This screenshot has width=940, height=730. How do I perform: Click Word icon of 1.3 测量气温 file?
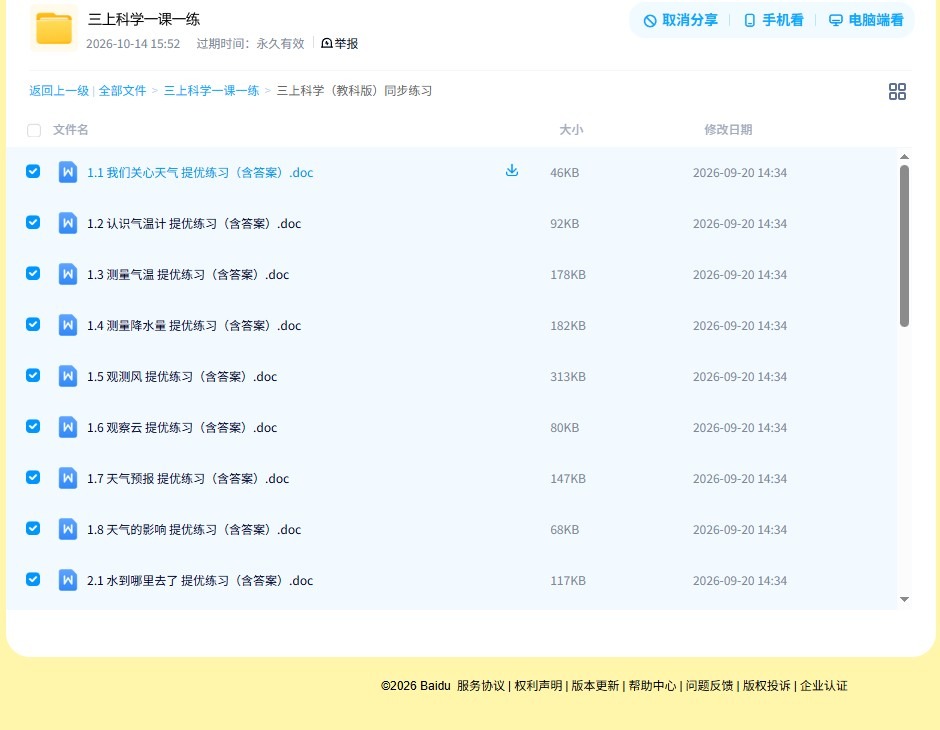[x=68, y=274]
